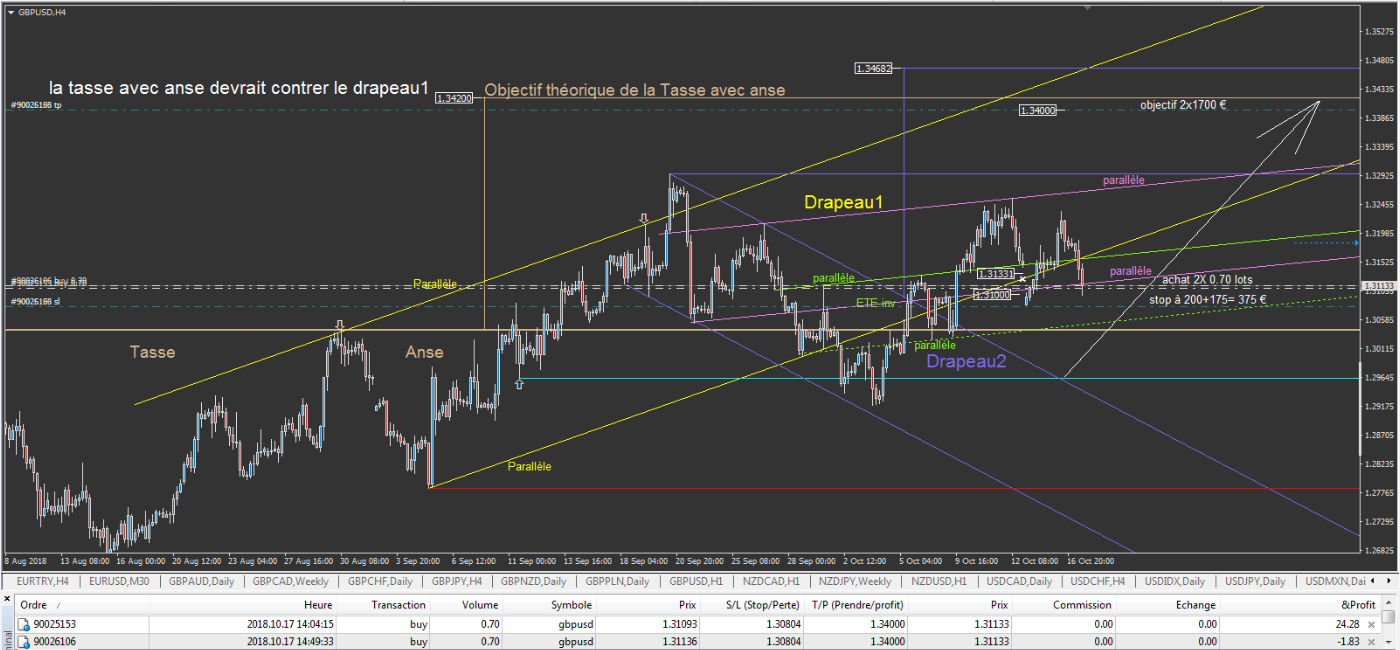Switch to the USDCHF,H4 chart tab
This screenshot has width=1400, height=650.
(1098, 581)
